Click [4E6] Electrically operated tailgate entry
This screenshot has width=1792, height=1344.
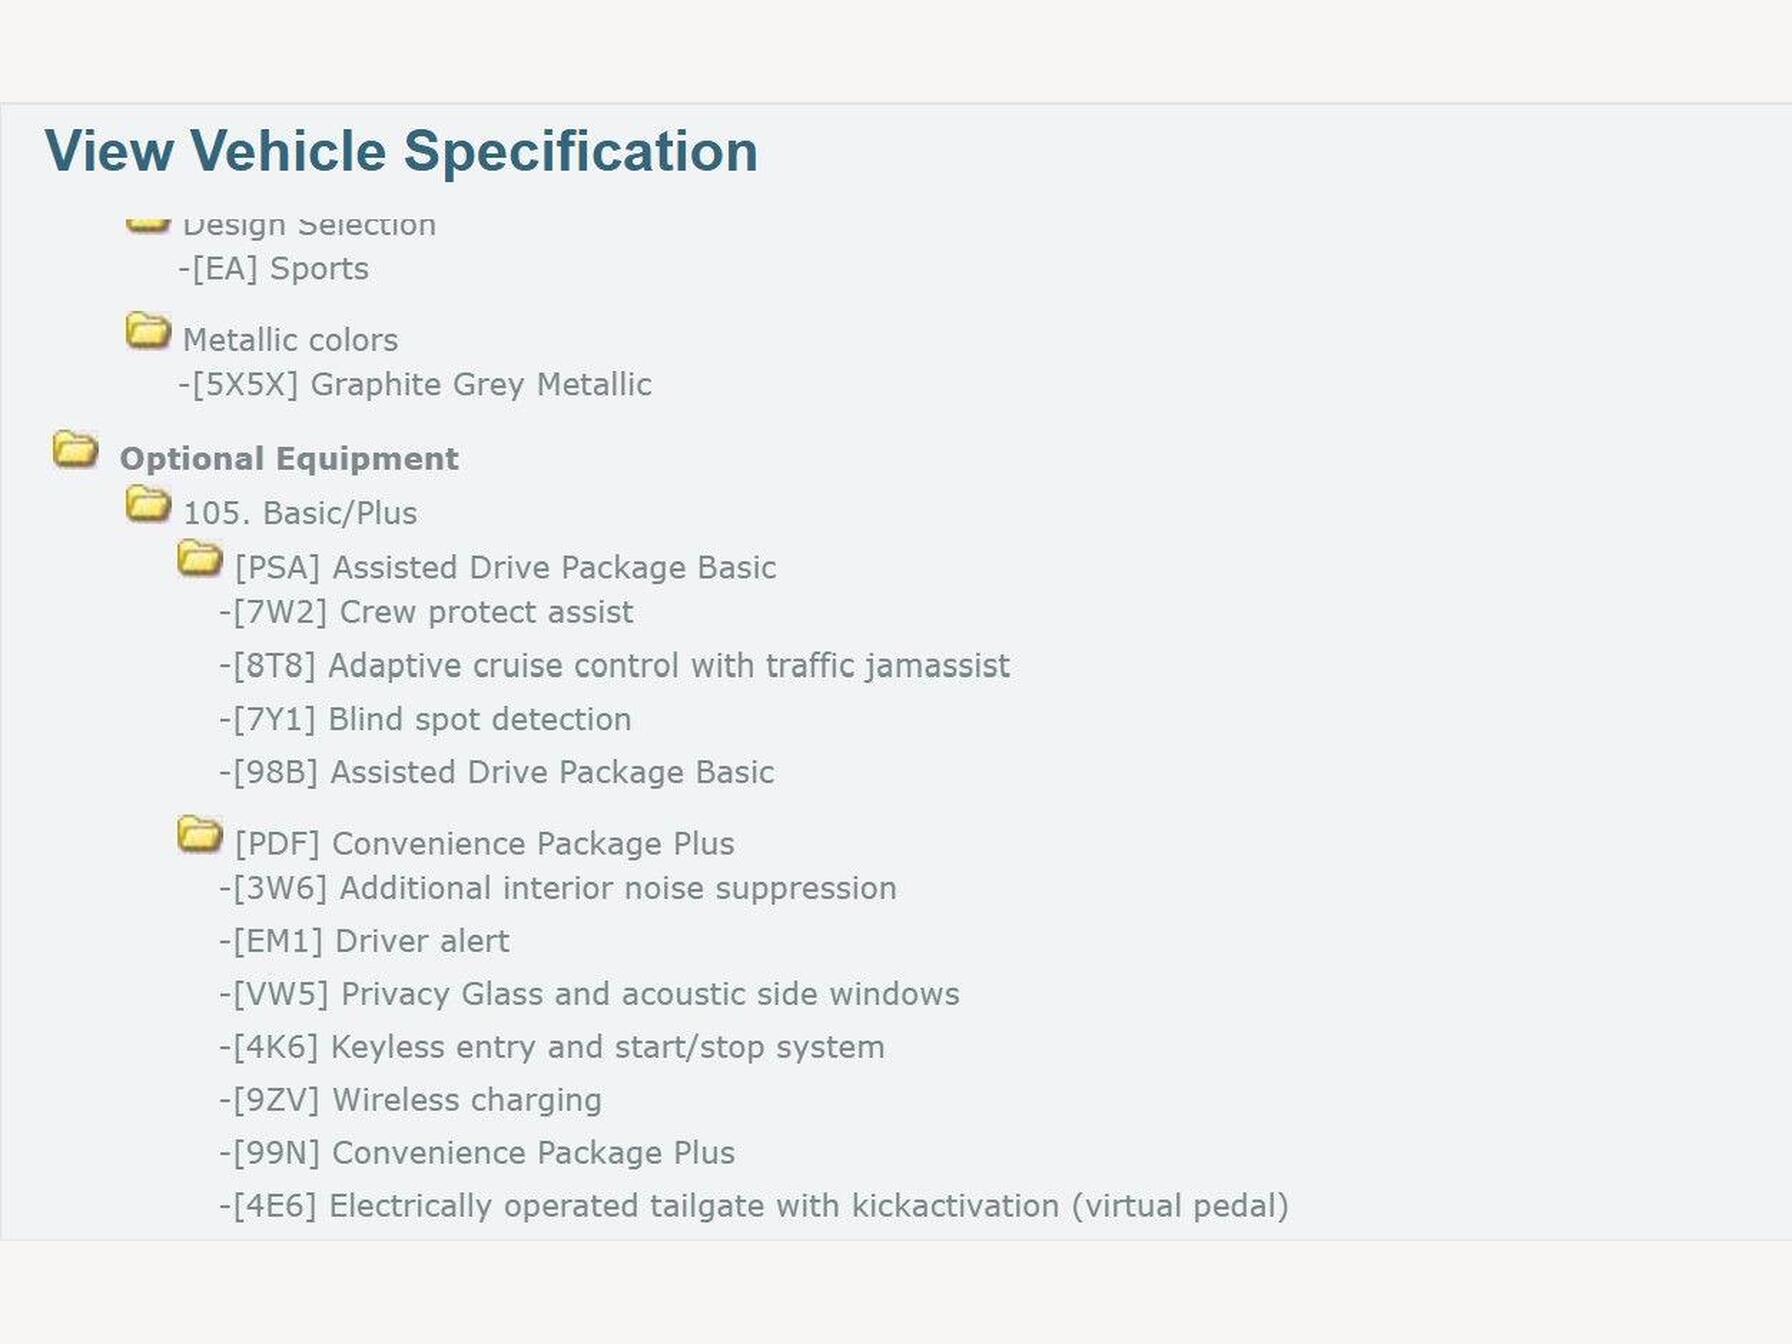(753, 1205)
